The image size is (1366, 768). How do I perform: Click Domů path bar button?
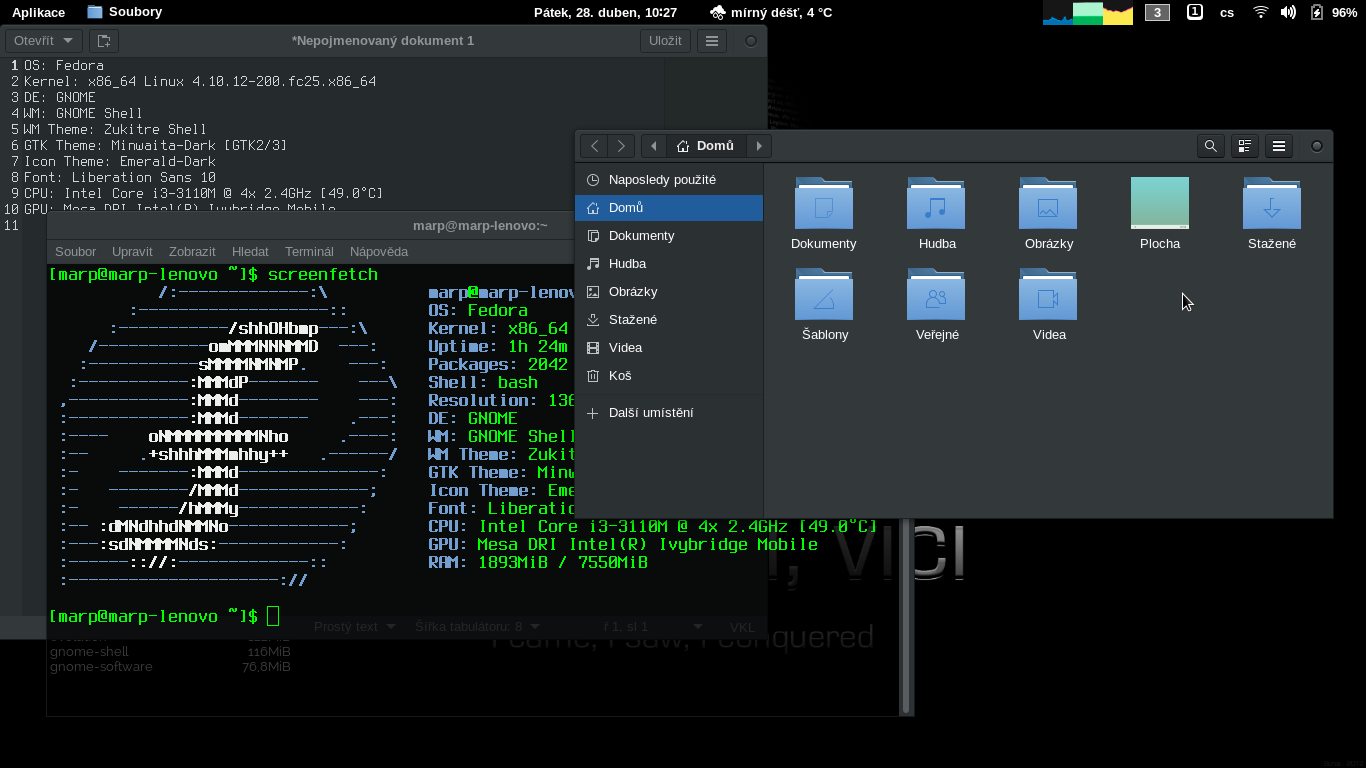(x=706, y=146)
